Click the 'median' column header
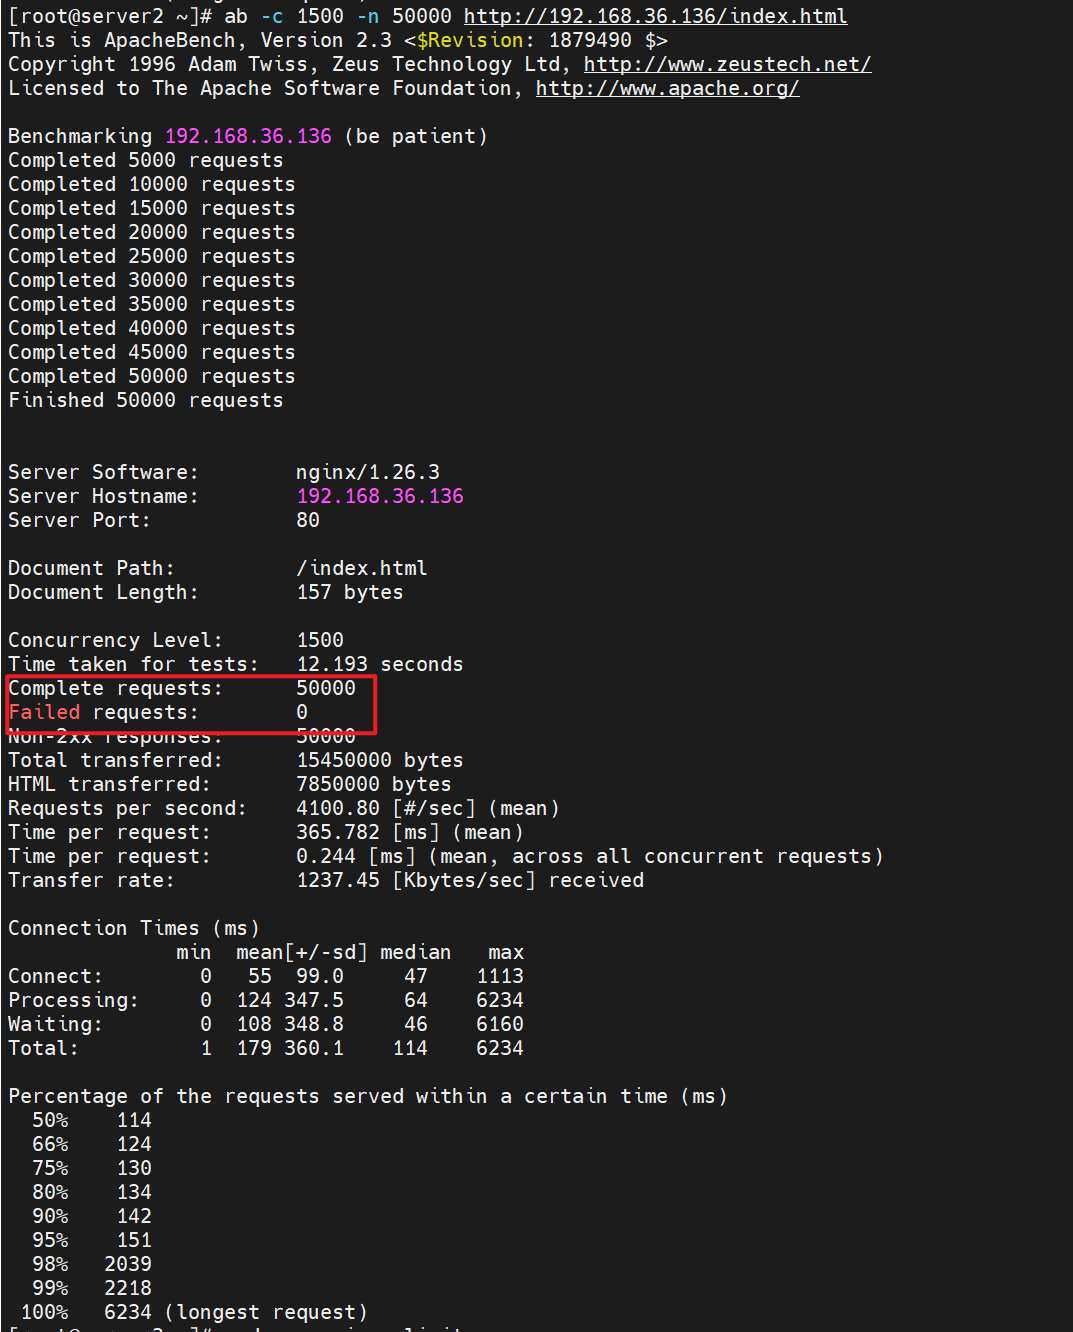This screenshot has height=1332, width=1073. pyautogui.click(x=416, y=952)
